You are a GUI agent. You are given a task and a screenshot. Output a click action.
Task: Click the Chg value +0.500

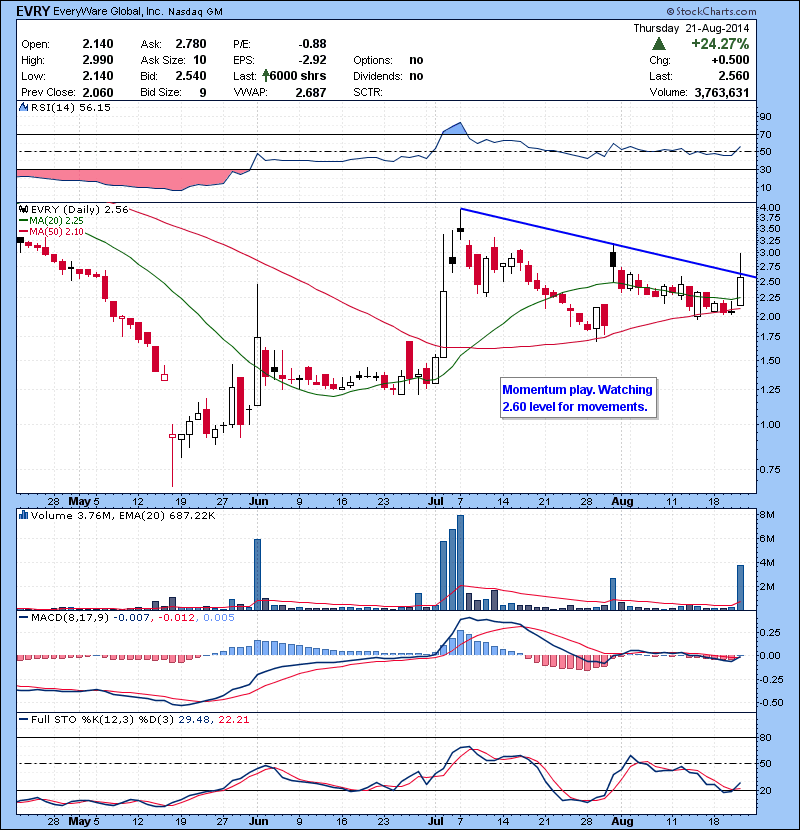(730, 60)
